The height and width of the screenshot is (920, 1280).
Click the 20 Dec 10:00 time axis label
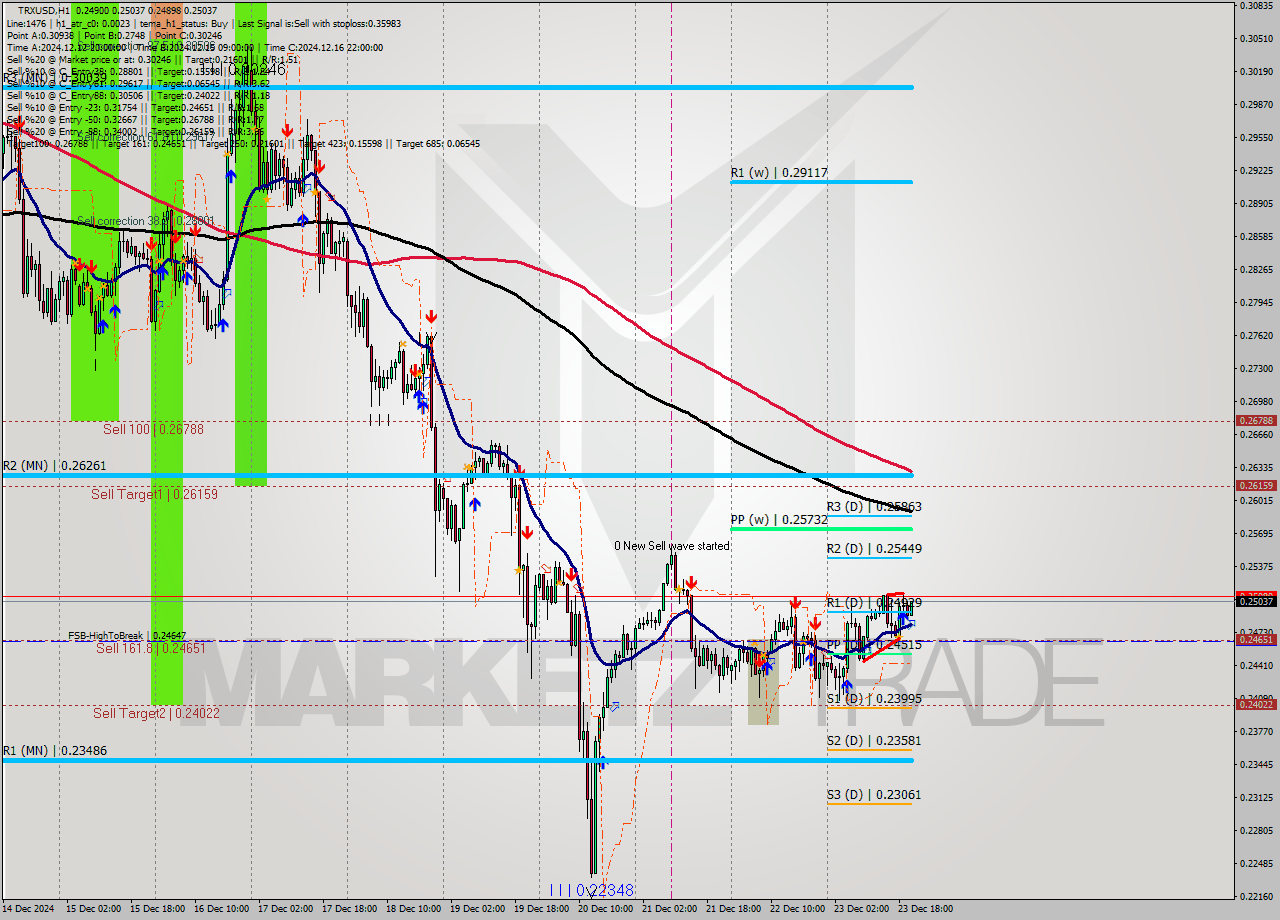(607, 909)
